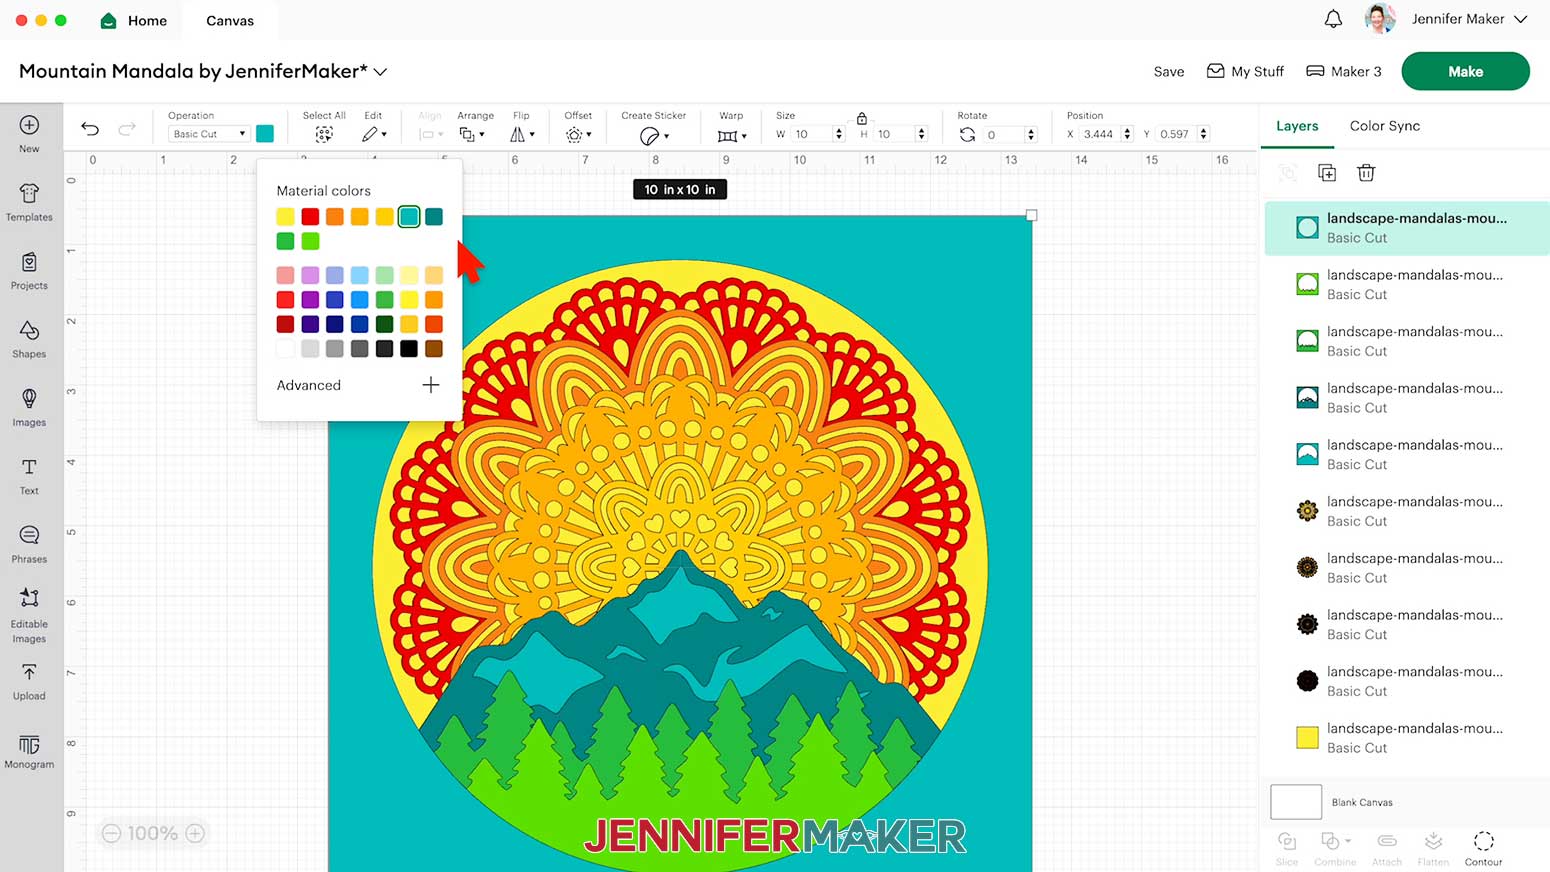Image resolution: width=1550 pixels, height=872 pixels.
Task: Click the X position input field
Action: pyautogui.click(x=1100, y=134)
